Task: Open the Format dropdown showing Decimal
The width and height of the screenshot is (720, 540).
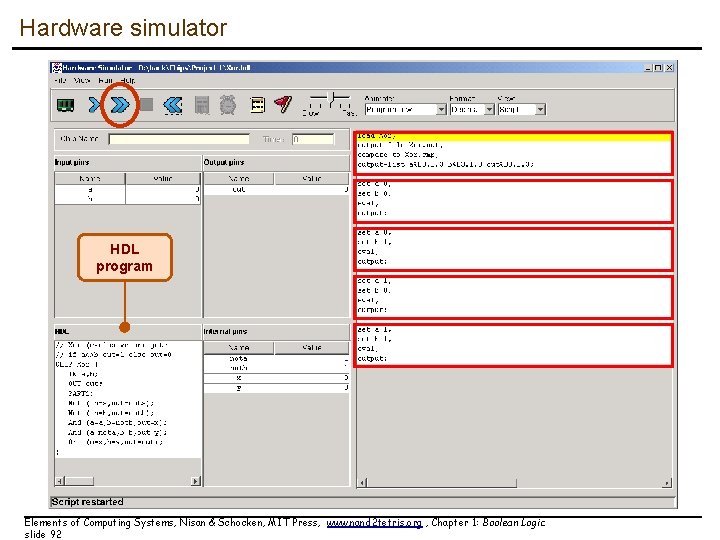Action: pos(472,110)
